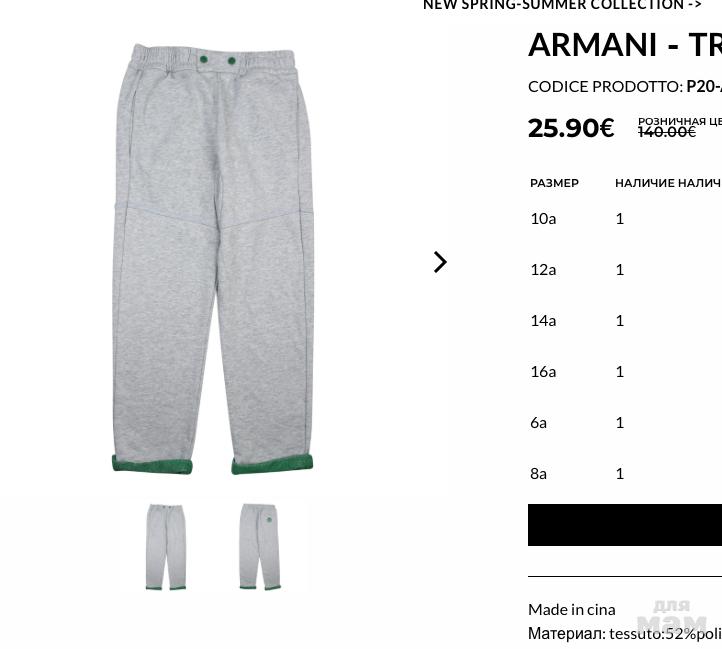Click the black add-to-cart button
The image size is (722, 649).
coord(625,525)
